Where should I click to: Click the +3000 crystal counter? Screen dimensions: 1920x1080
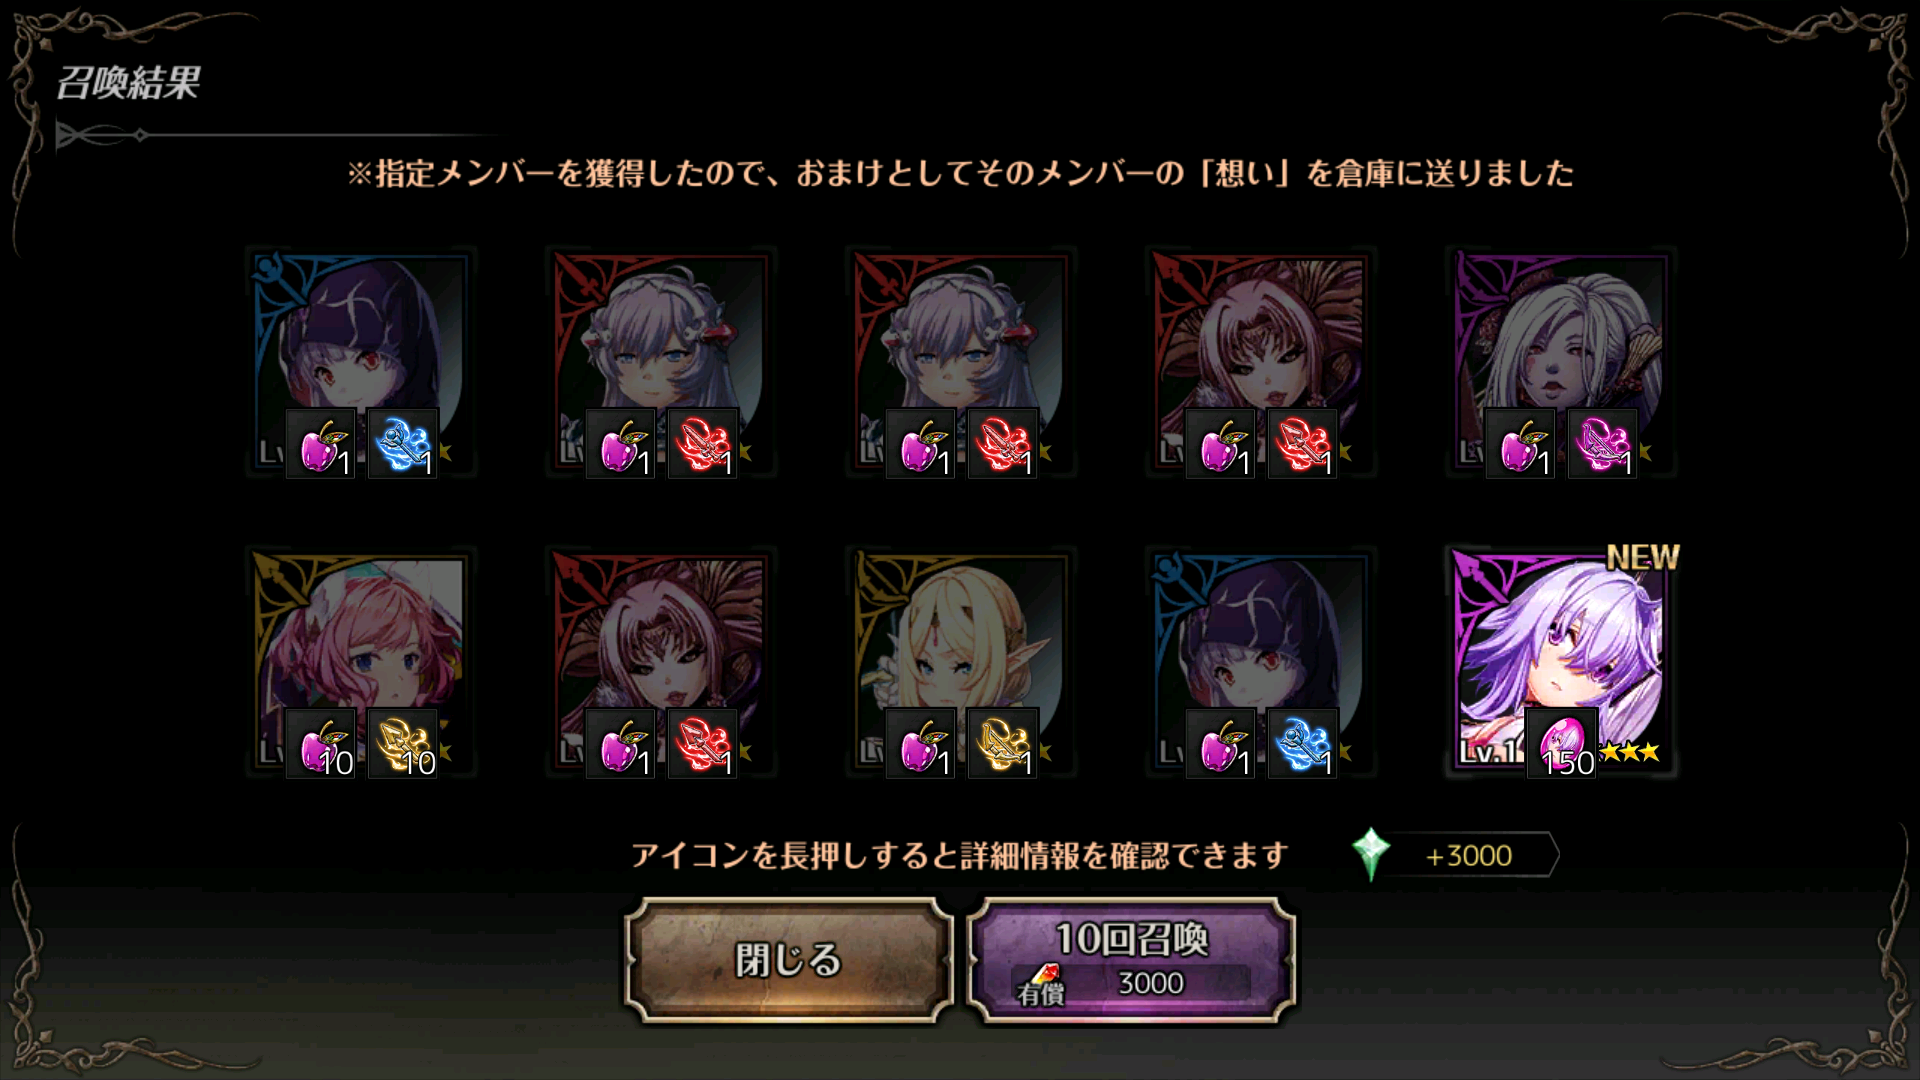point(1467,855)
